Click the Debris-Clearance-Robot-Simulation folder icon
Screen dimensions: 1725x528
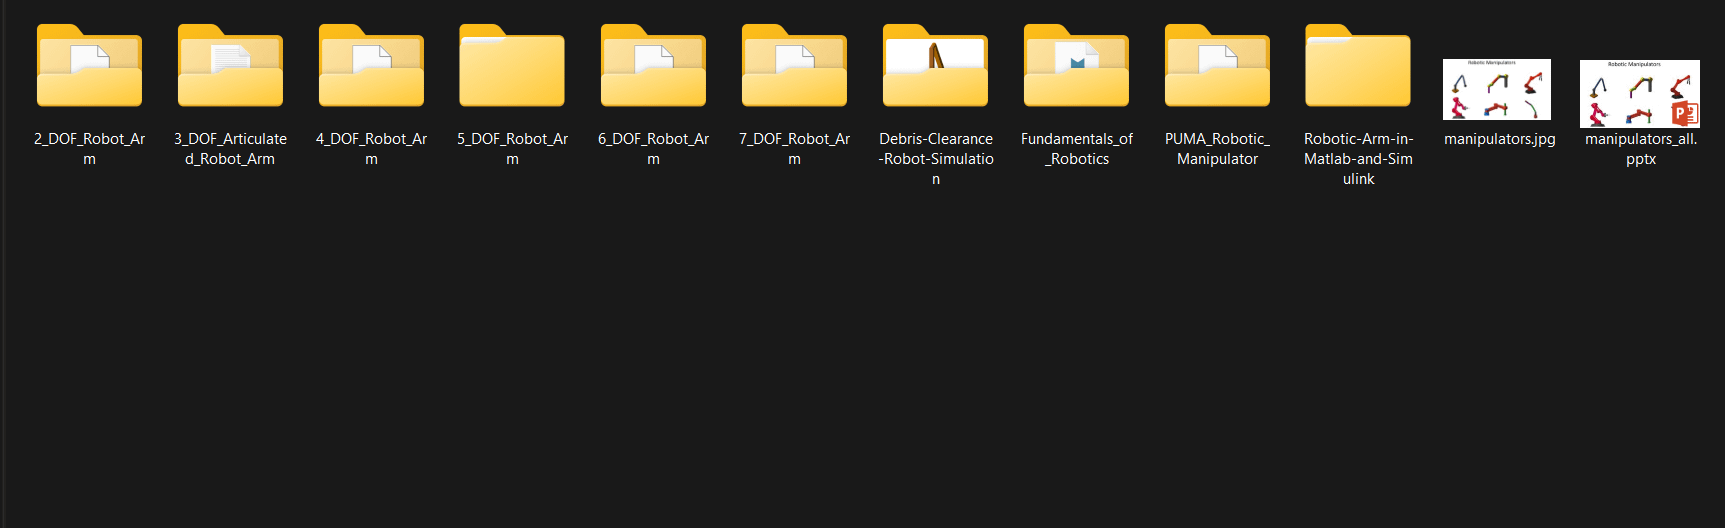tap(935, 67)
